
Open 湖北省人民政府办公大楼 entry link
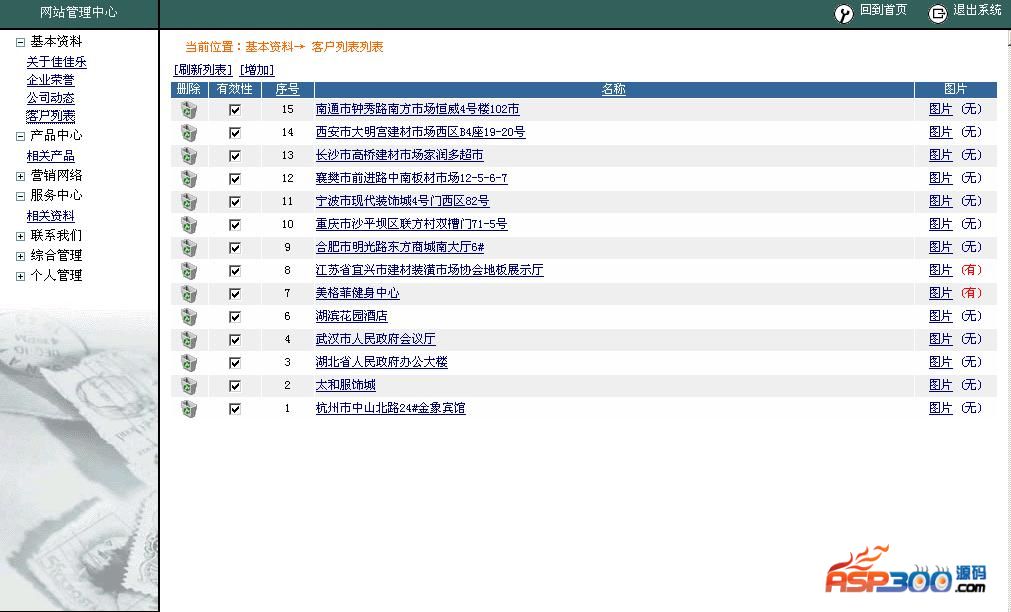pyautogui.click(x=382, y=362)
